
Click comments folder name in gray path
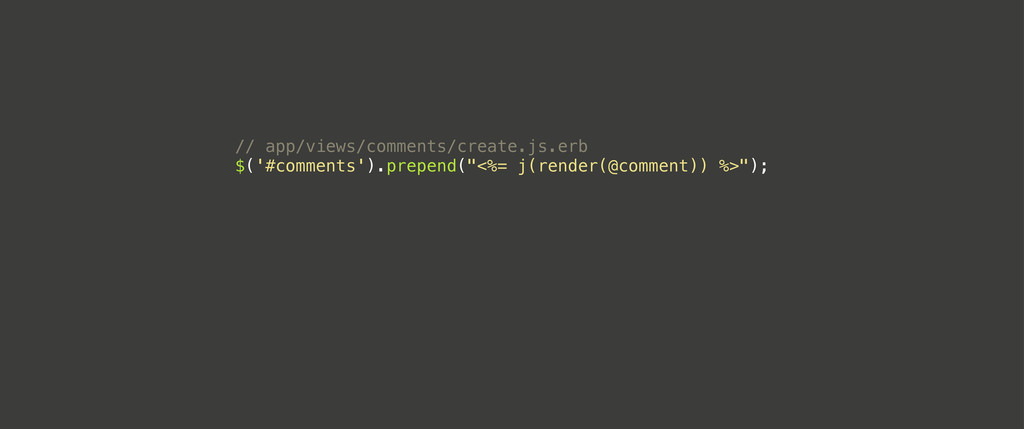click(406, 146)
